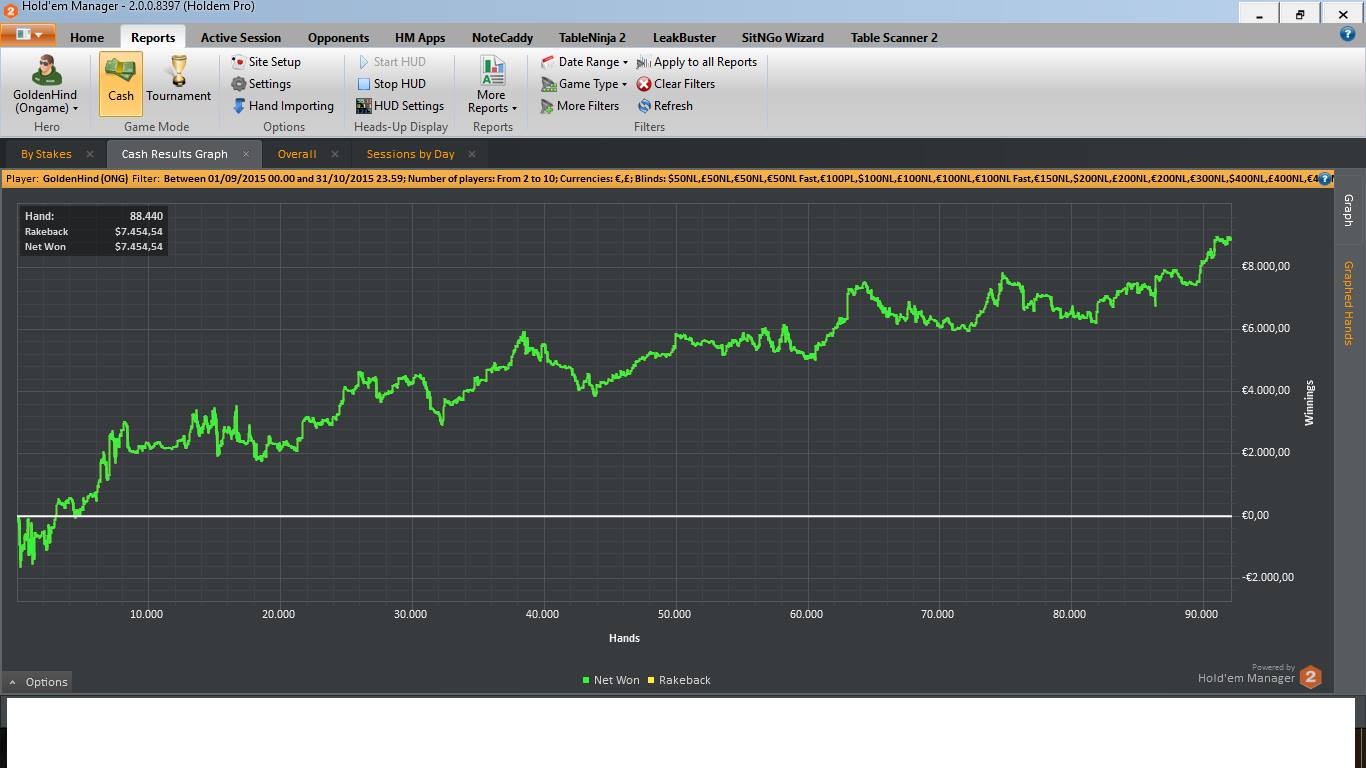Click Clear Filters red X button

[676, 84]
